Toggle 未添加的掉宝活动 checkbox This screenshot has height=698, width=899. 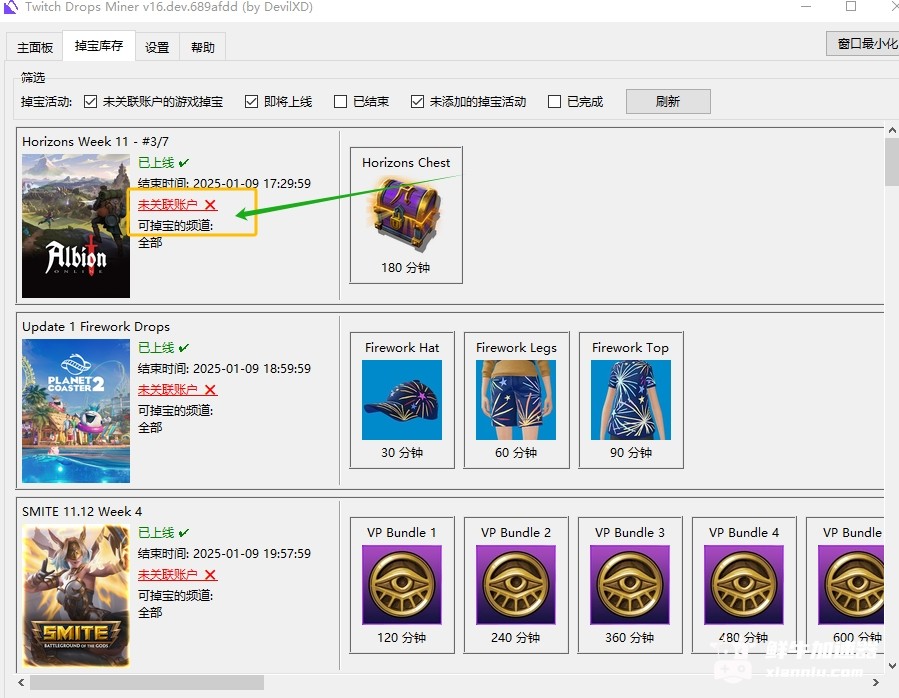(417, 102)
